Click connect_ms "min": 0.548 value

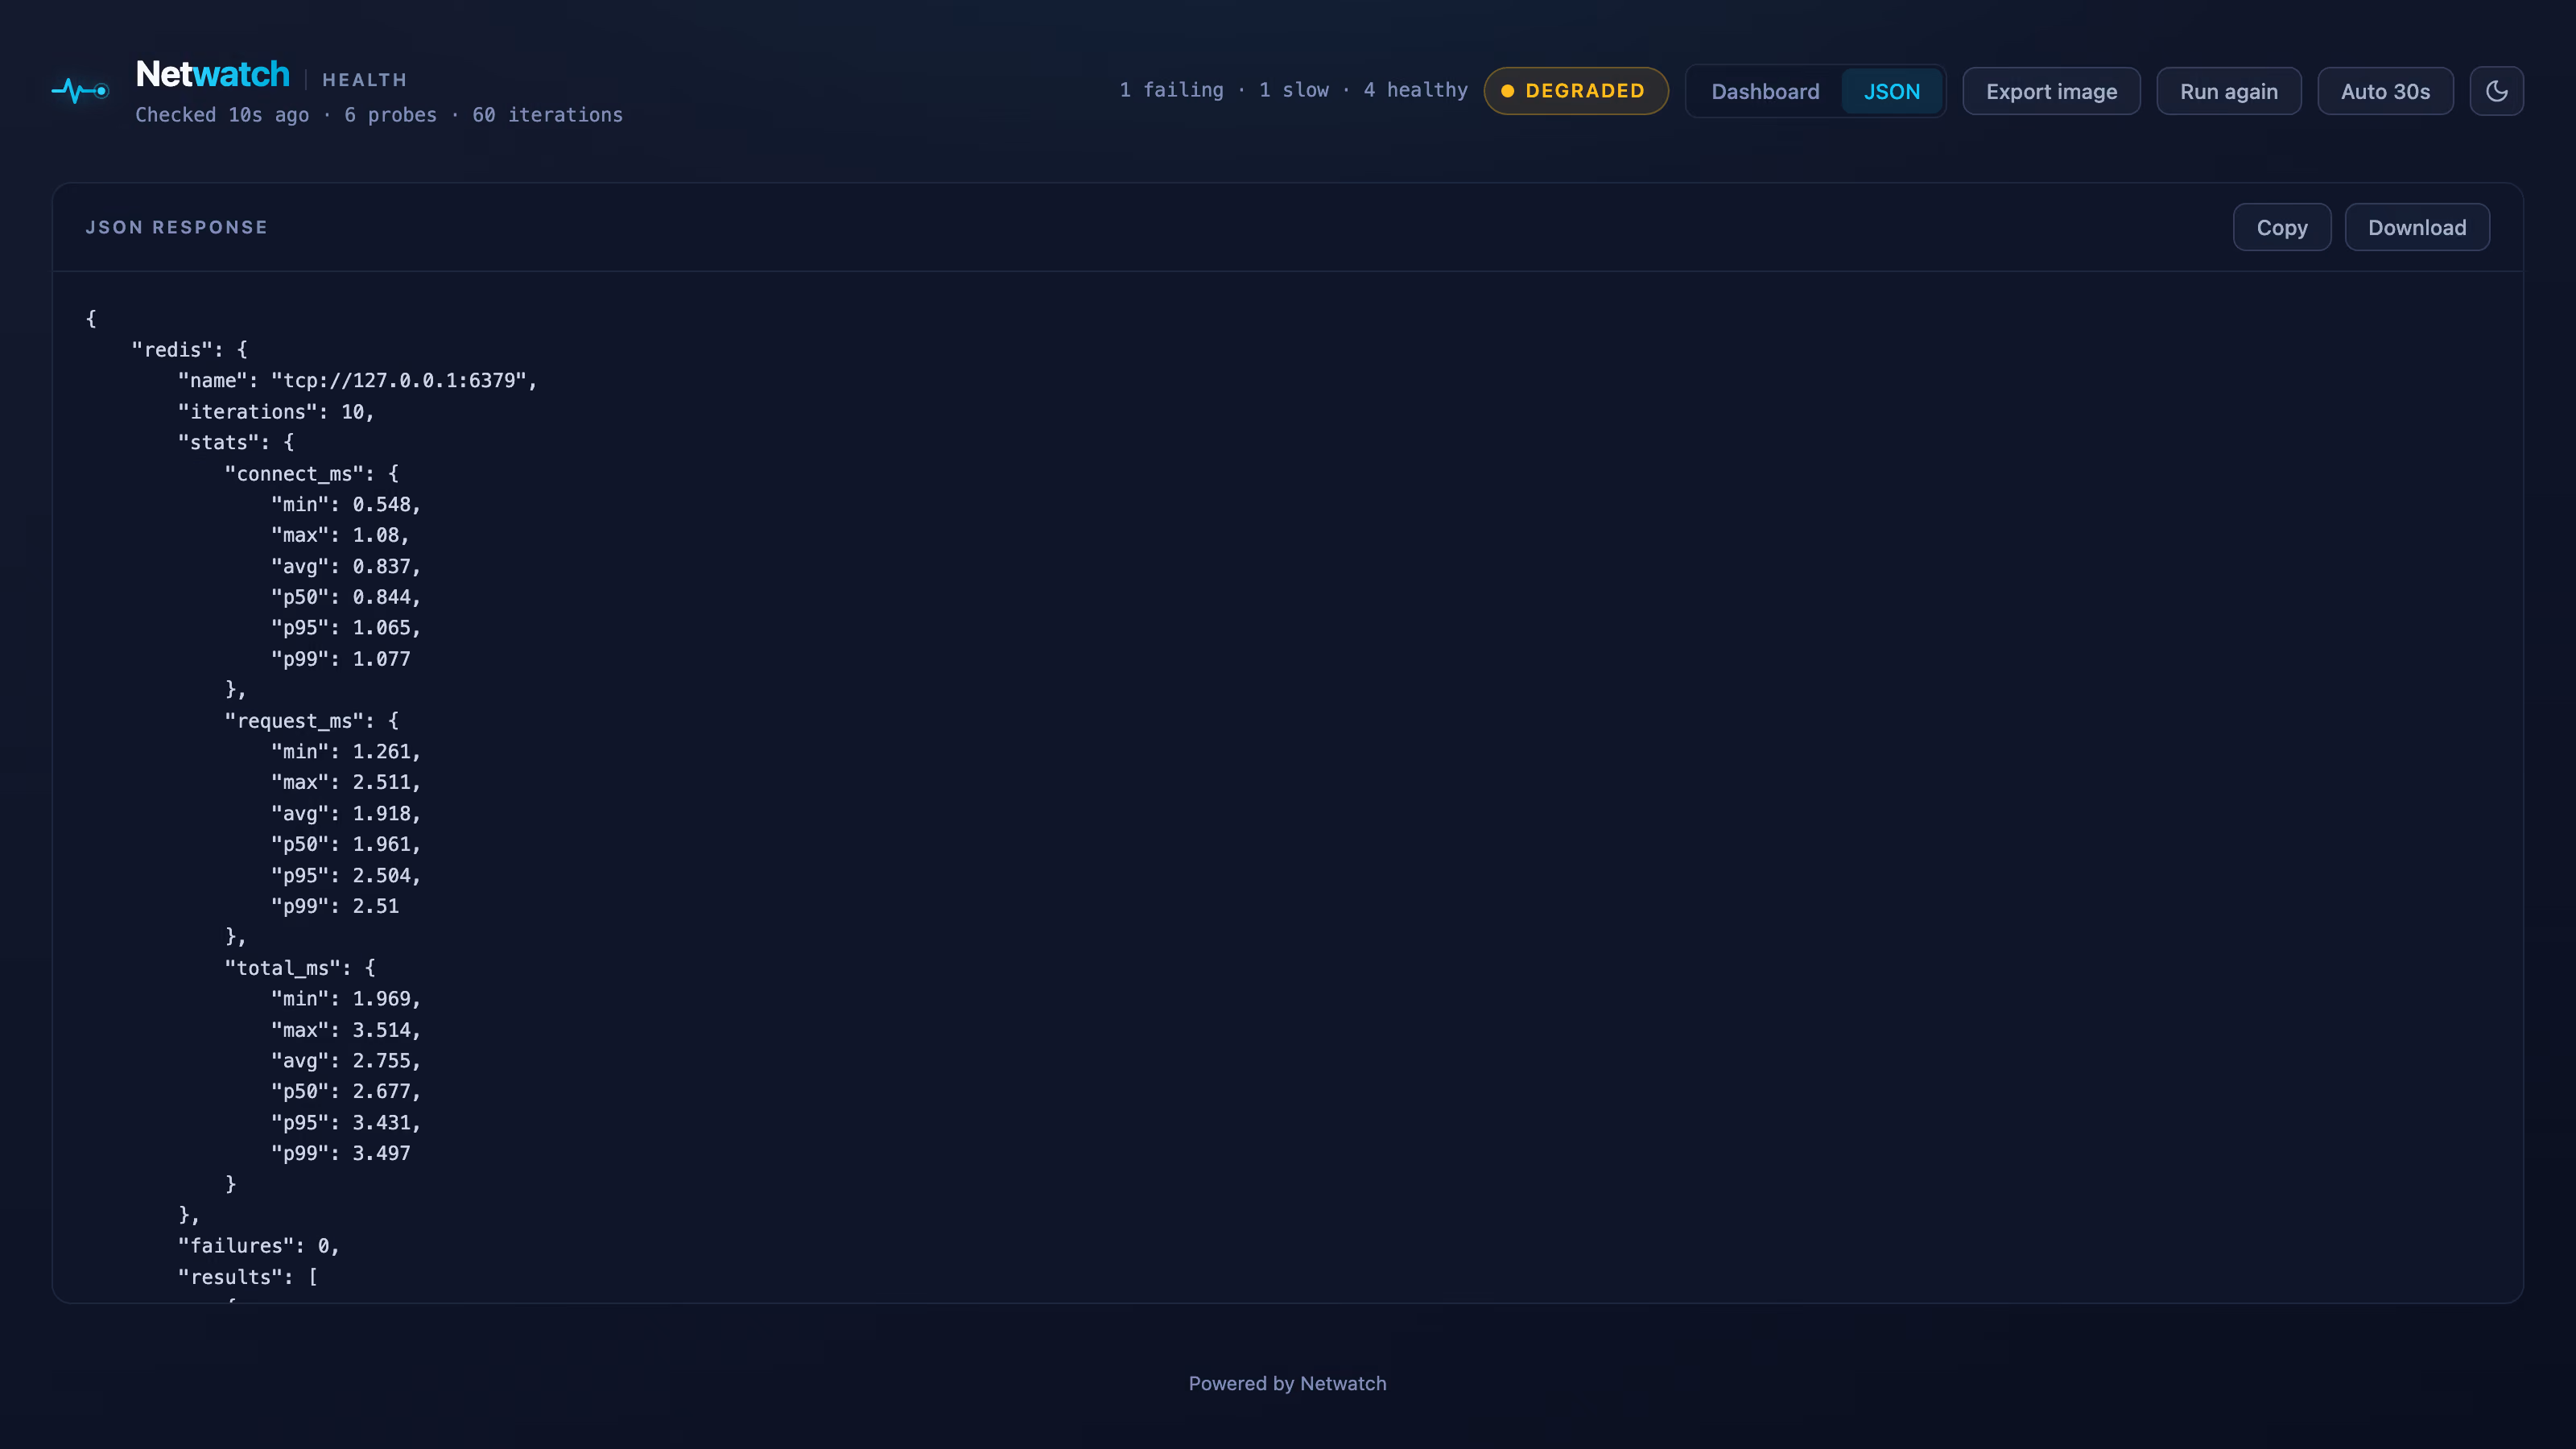coord(345,504)
